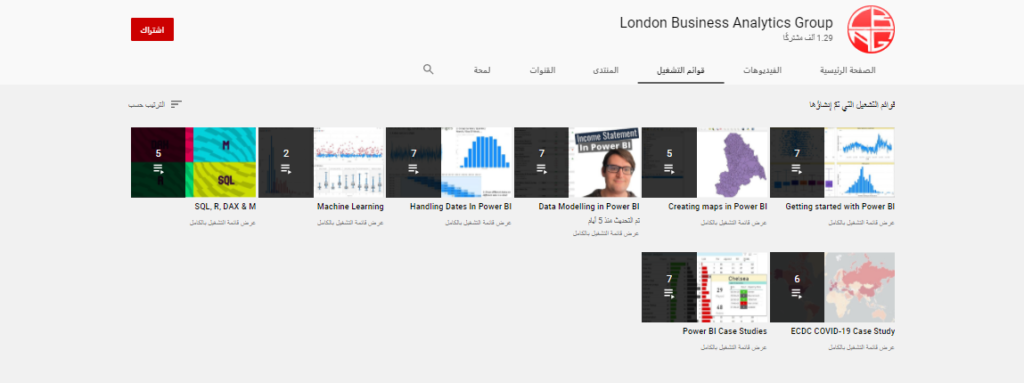Click playlist icon on ECDC COVID-19 Case Study
1024x383 pixels.
pos(797,293)
